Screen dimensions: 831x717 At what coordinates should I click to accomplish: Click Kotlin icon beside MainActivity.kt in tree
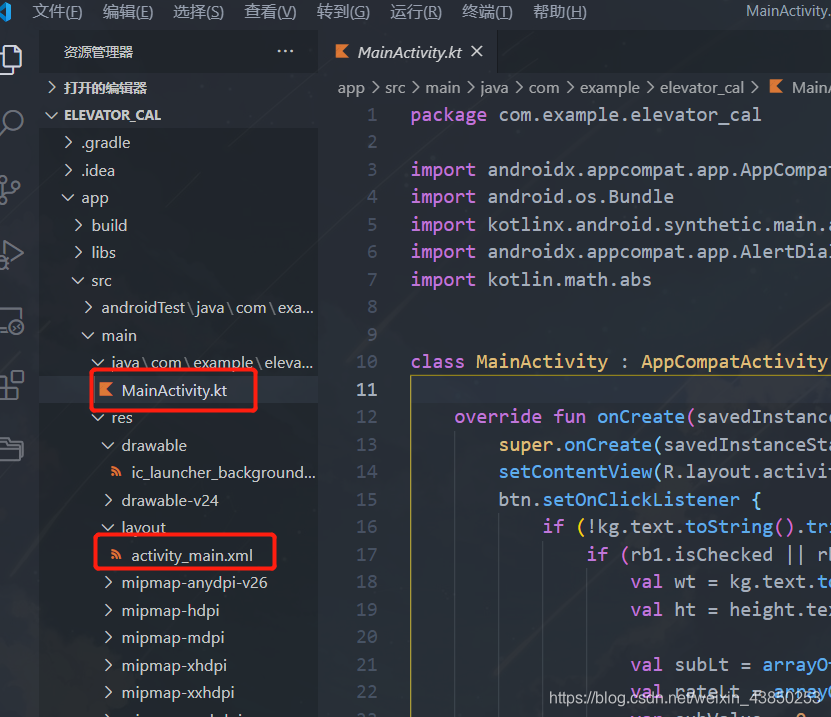(106, 390)
